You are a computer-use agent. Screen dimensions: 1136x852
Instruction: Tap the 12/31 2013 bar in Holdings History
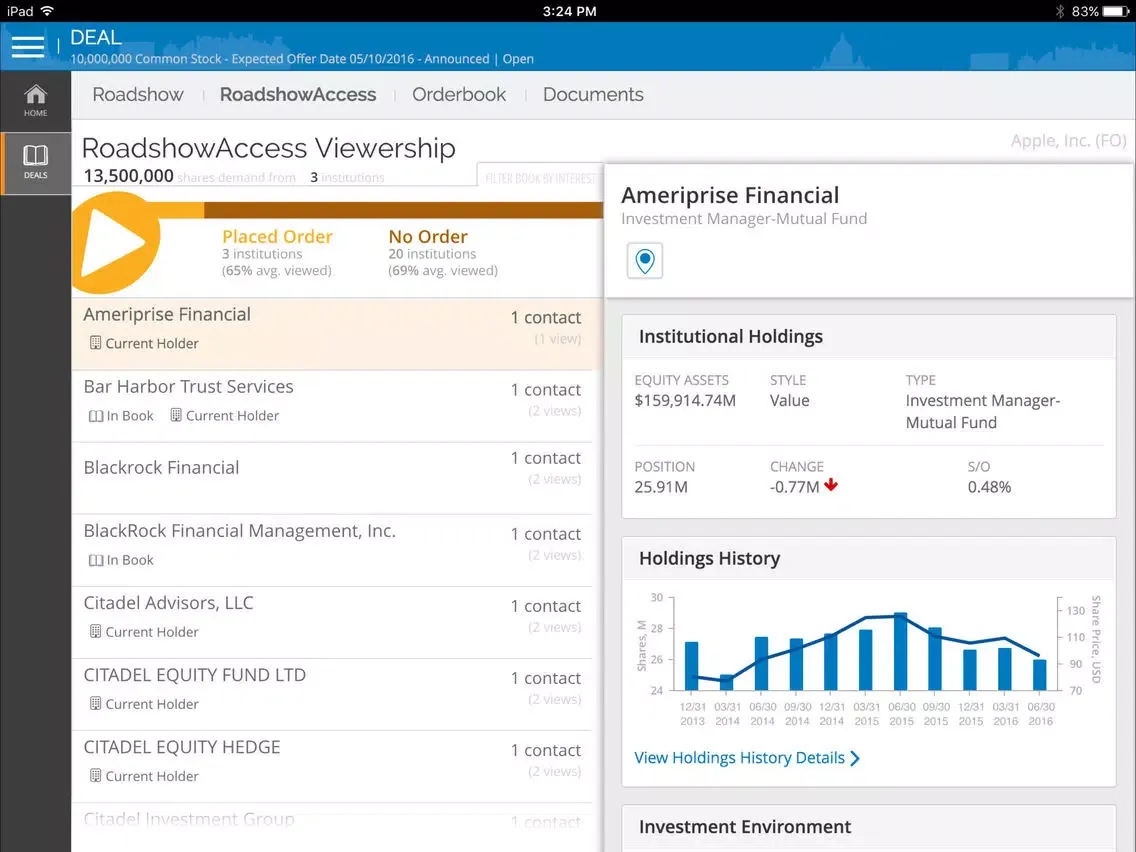pos(692,666)
